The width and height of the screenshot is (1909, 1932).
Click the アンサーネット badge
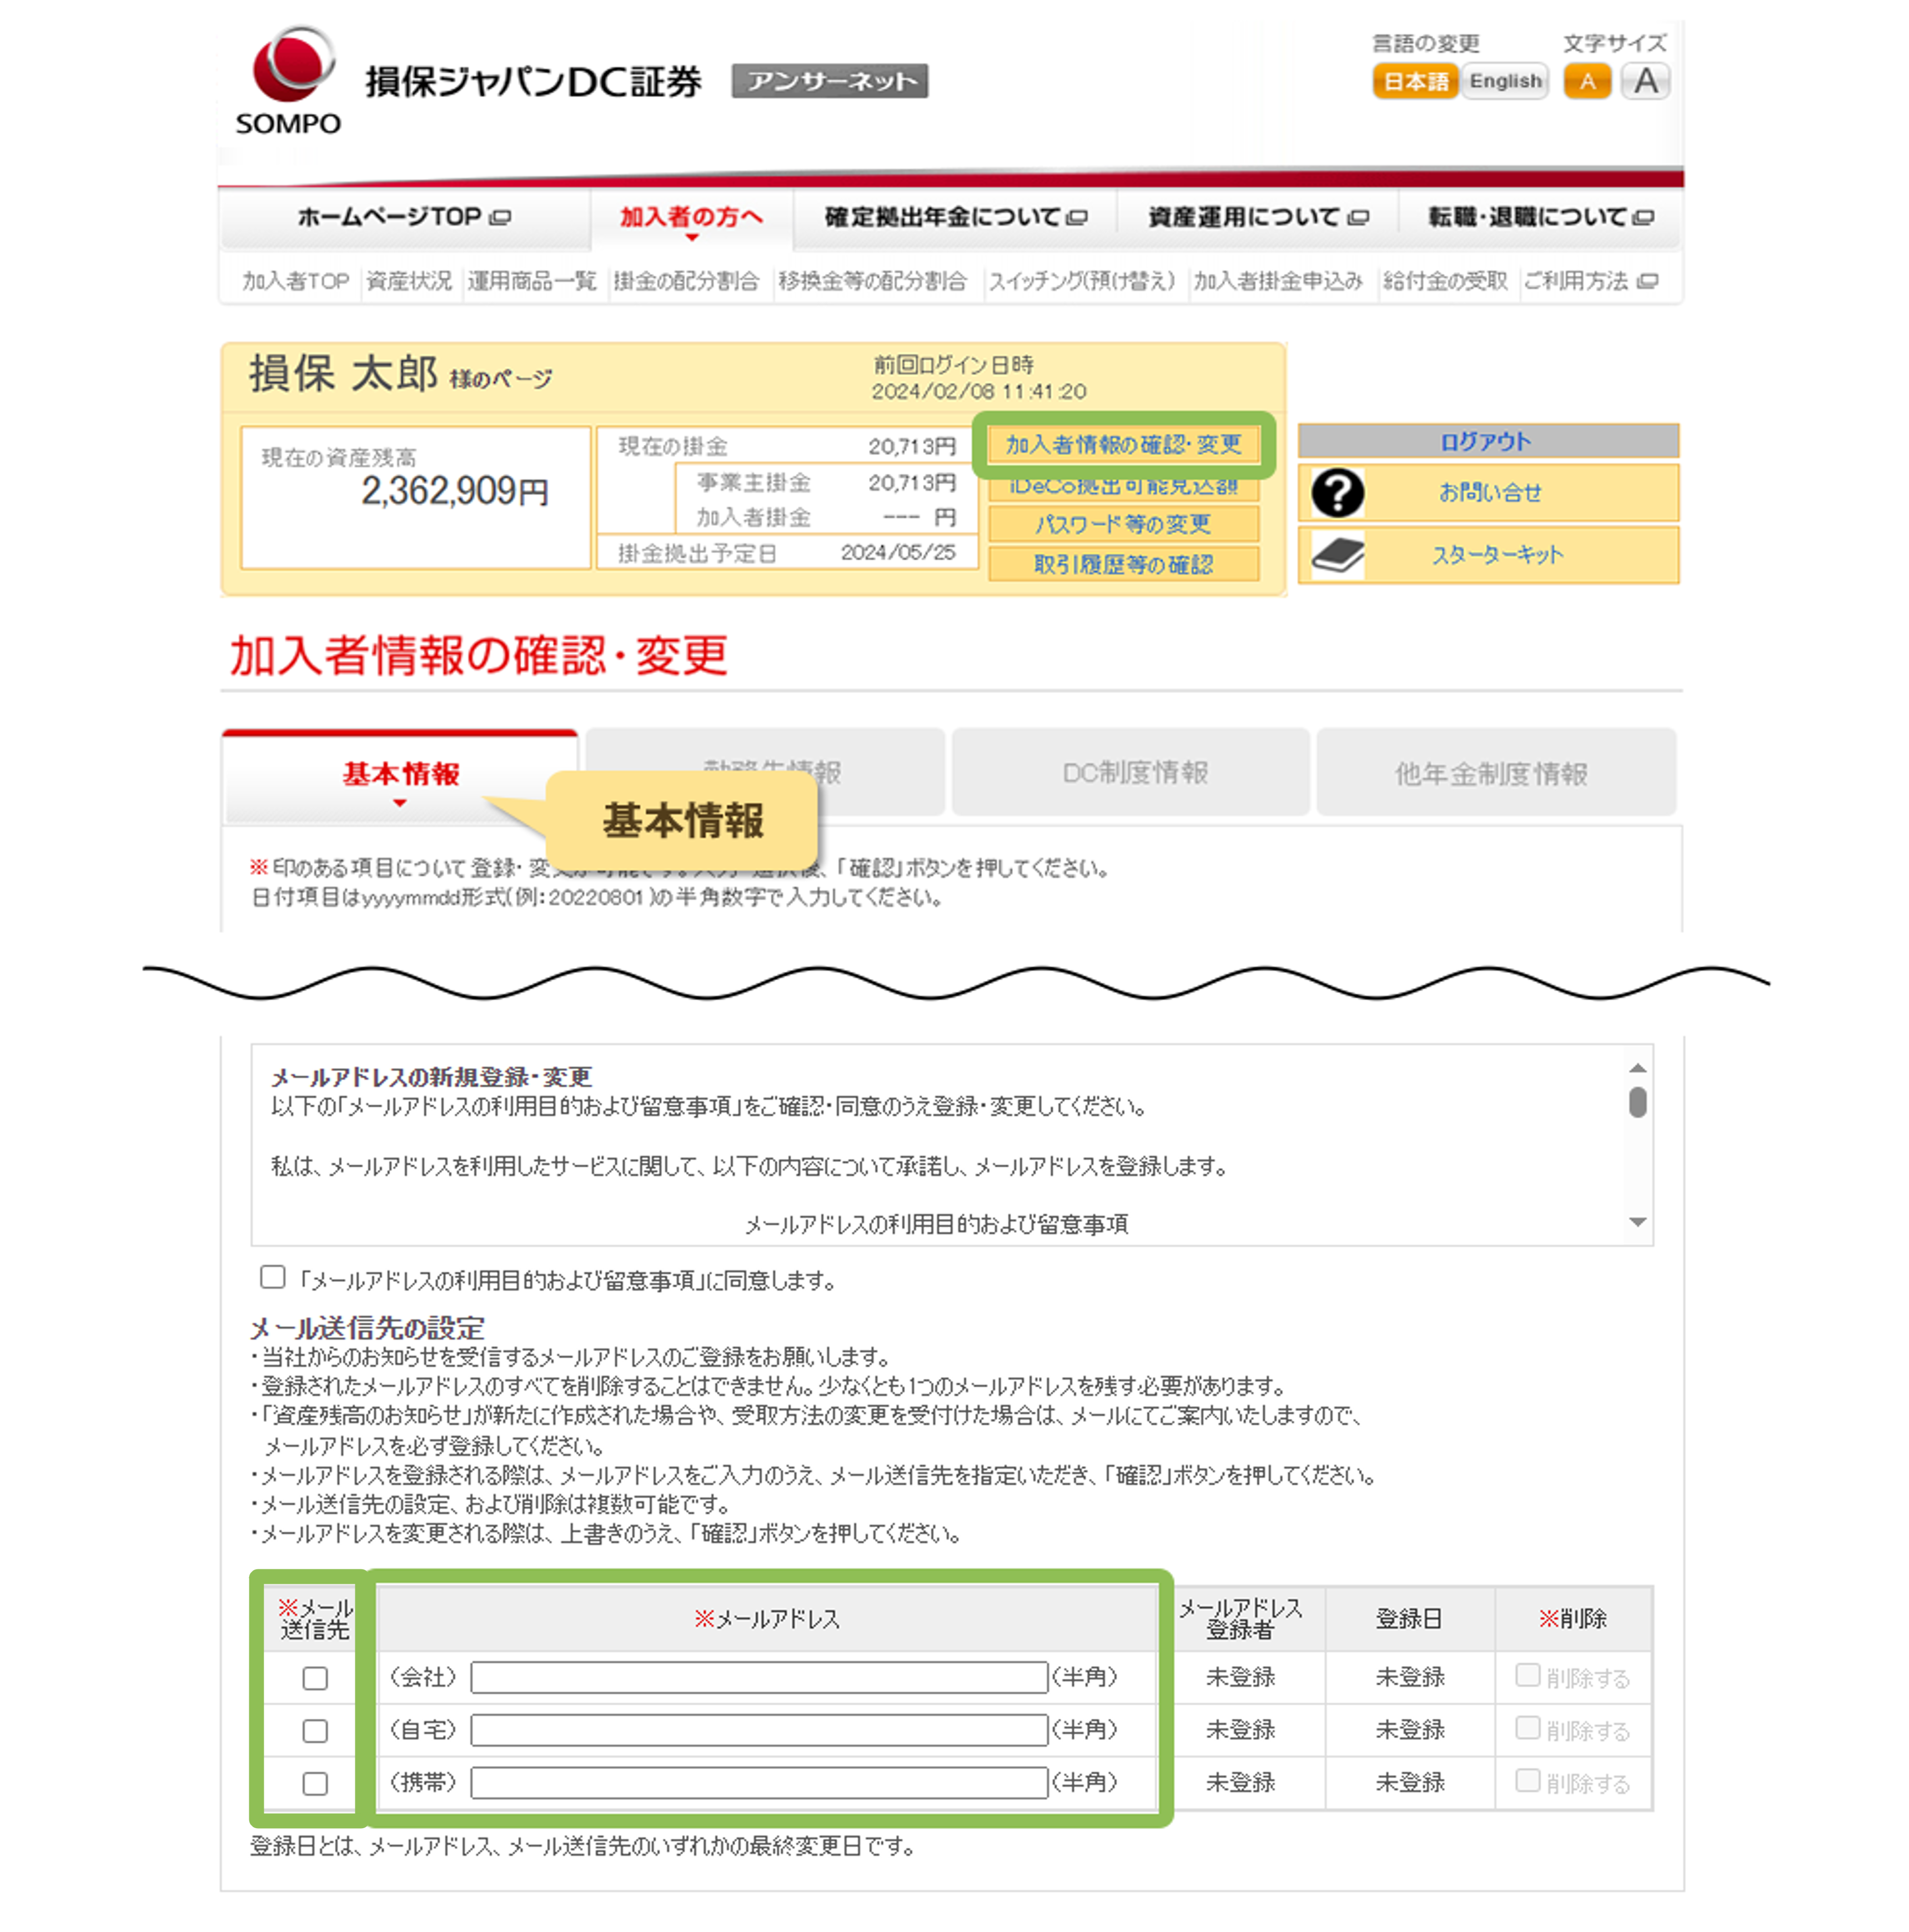[829, 81]
